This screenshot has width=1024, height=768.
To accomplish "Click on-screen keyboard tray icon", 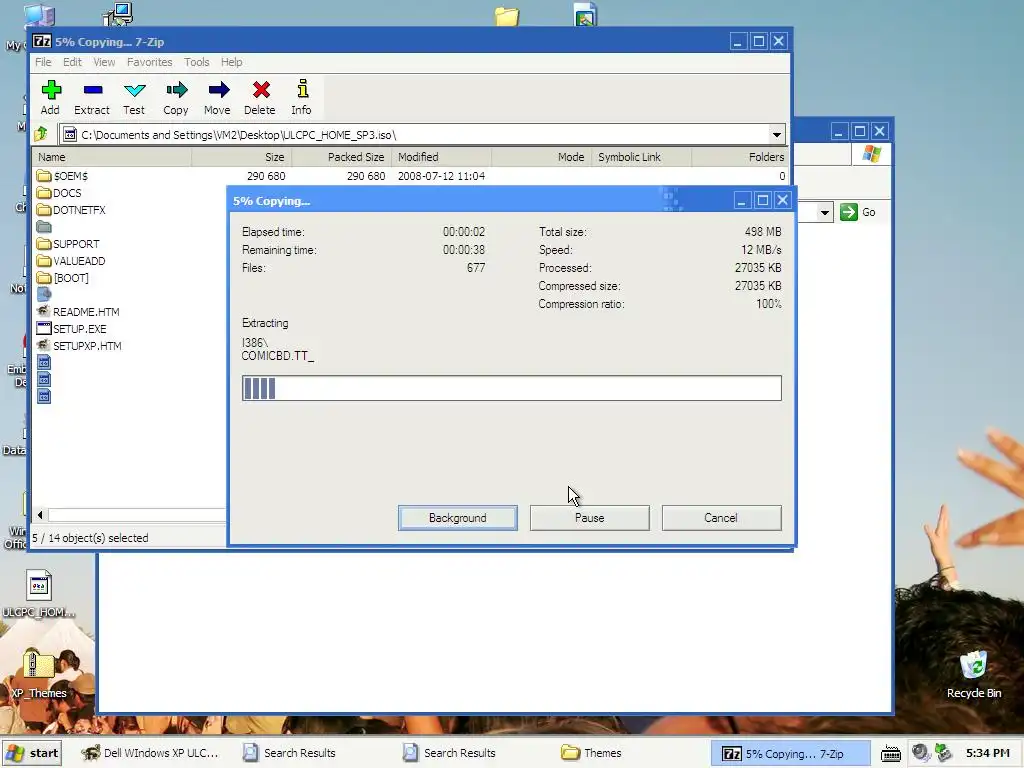I will [x=891, y=753].
